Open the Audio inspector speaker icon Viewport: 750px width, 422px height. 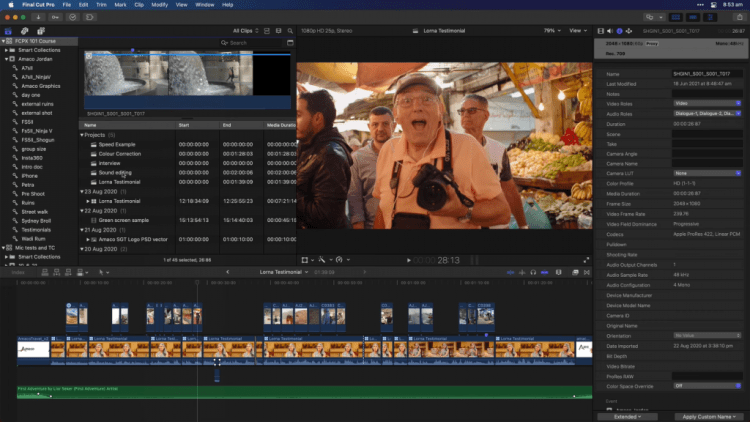609,31
